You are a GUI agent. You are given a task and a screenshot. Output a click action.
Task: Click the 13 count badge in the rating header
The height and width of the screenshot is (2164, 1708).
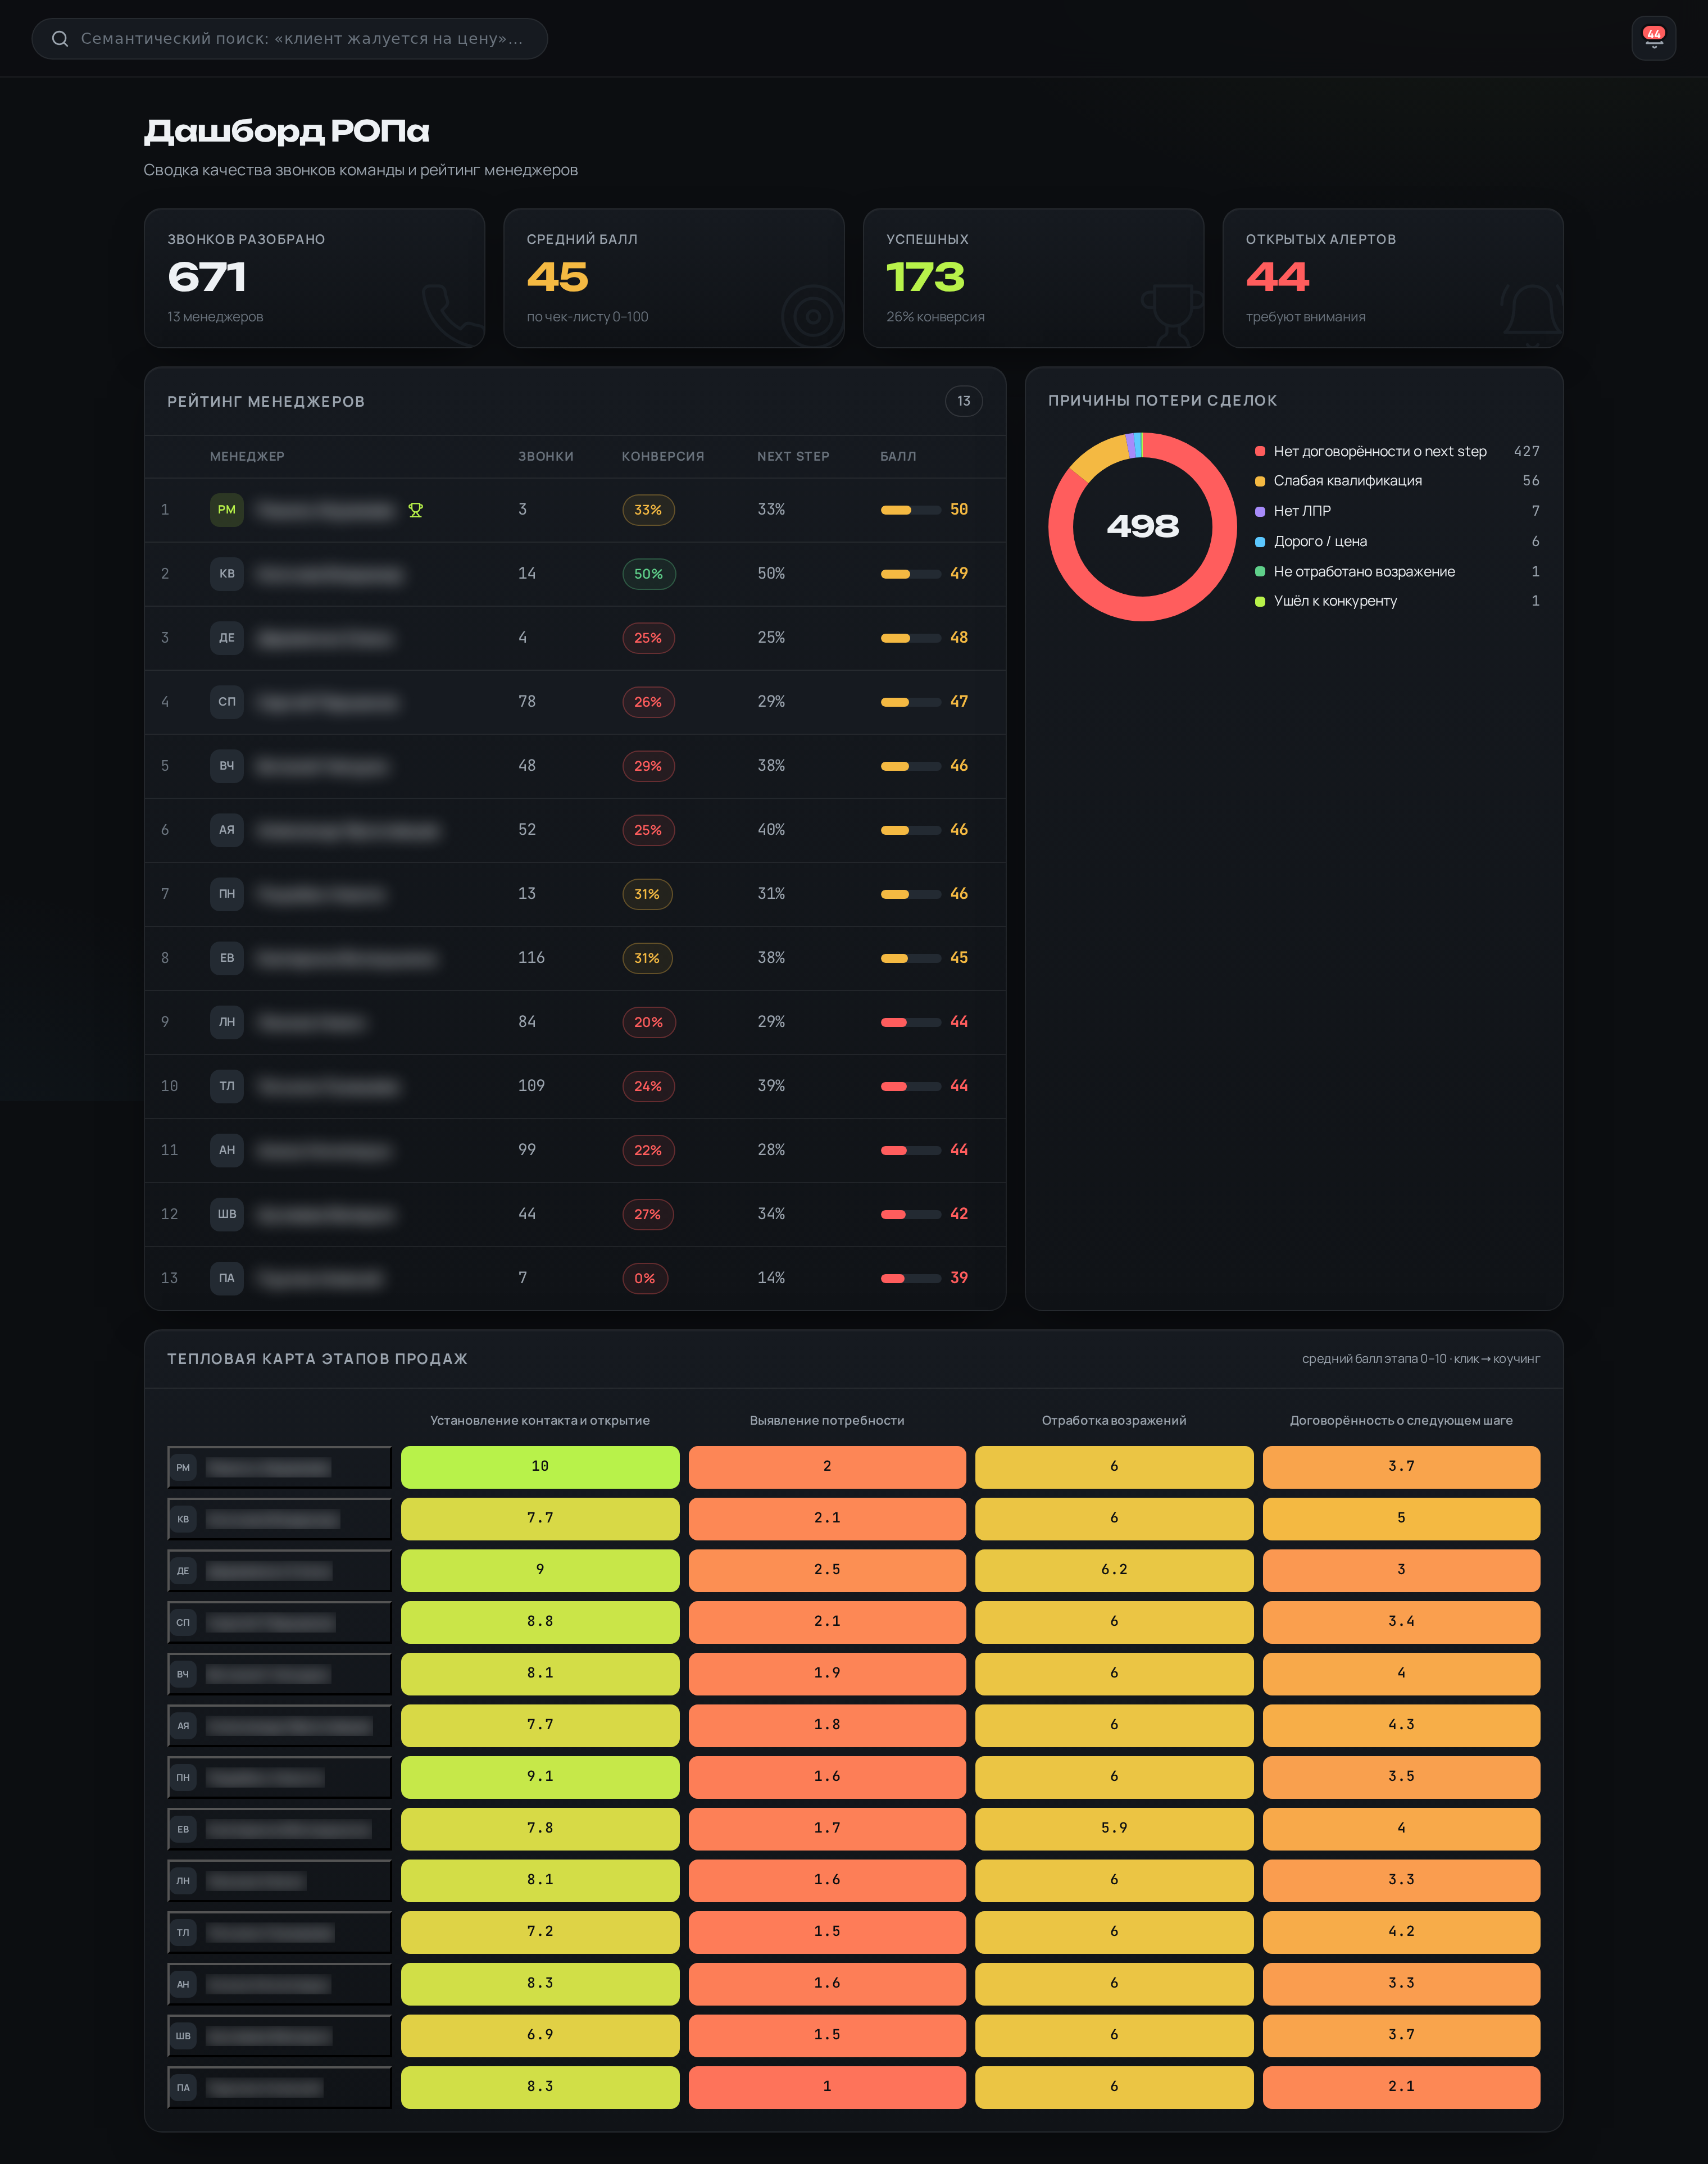tap(963, 401)
